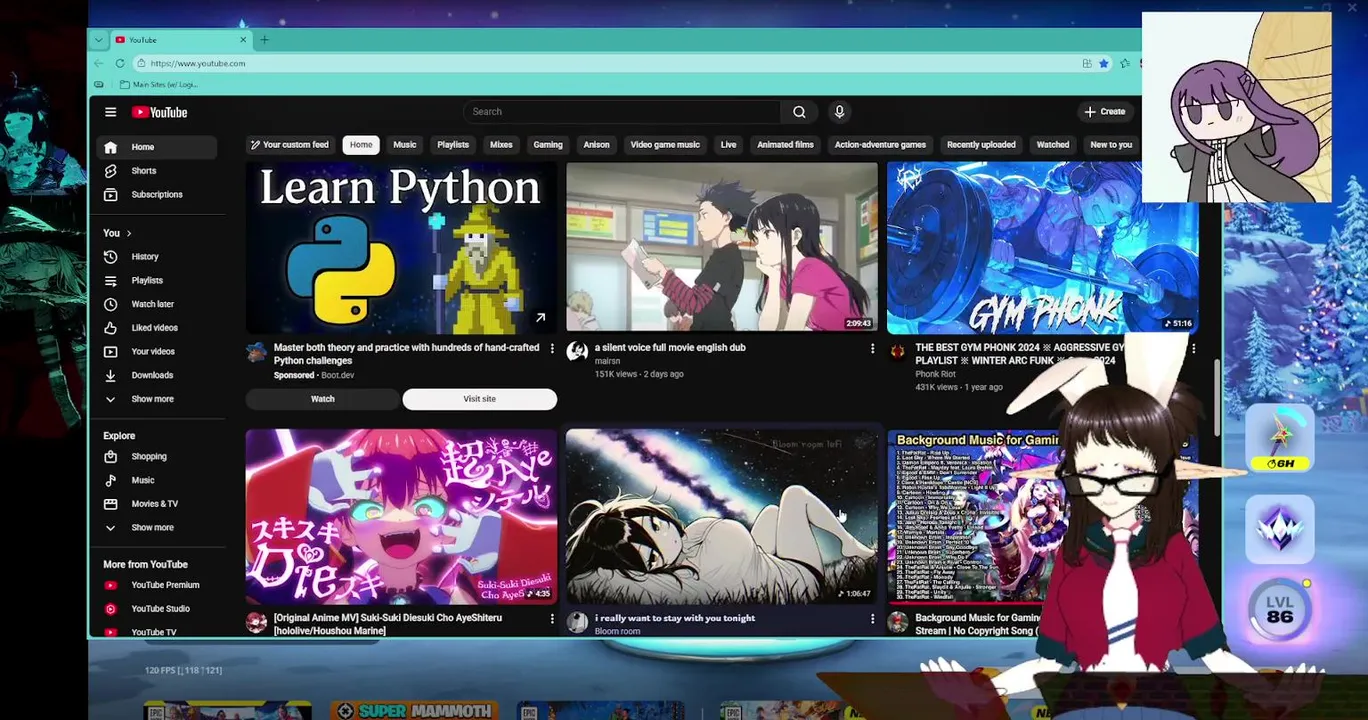This screenshot has width=1368, height=720.
Task: Select the Video game music chip
Action: (x=665, y=145)
